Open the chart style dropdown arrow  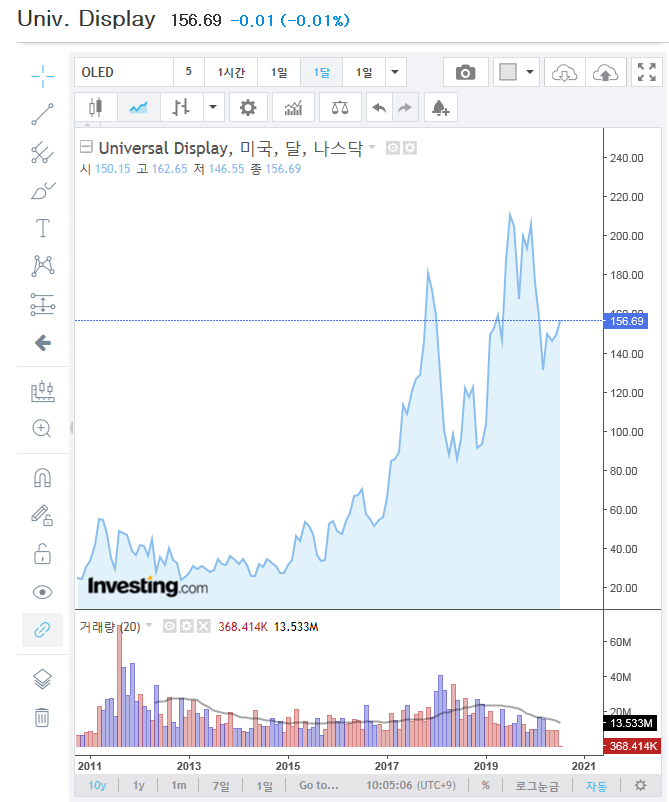[x=213, y=107]
